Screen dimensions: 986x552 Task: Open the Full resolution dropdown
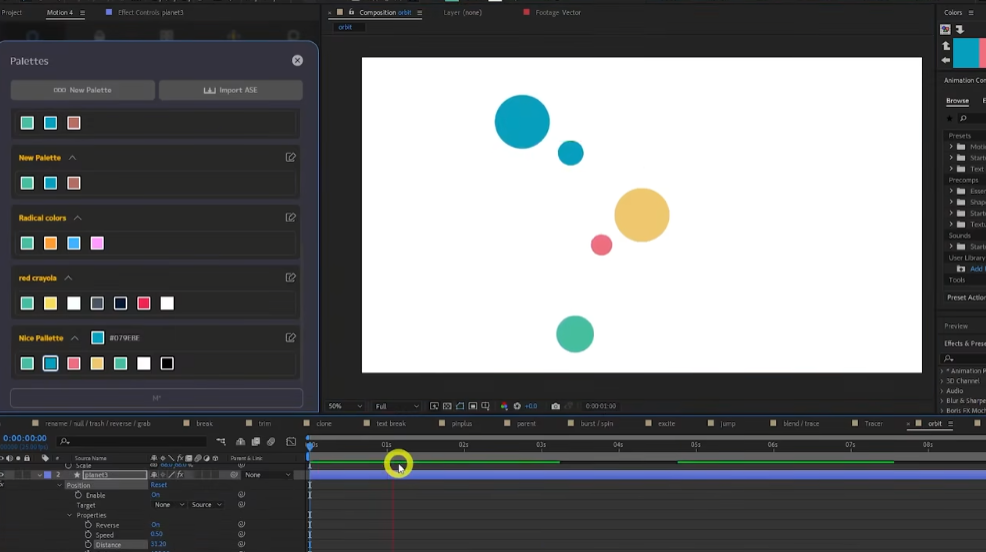pyautogui.click(x=396, y=406)
